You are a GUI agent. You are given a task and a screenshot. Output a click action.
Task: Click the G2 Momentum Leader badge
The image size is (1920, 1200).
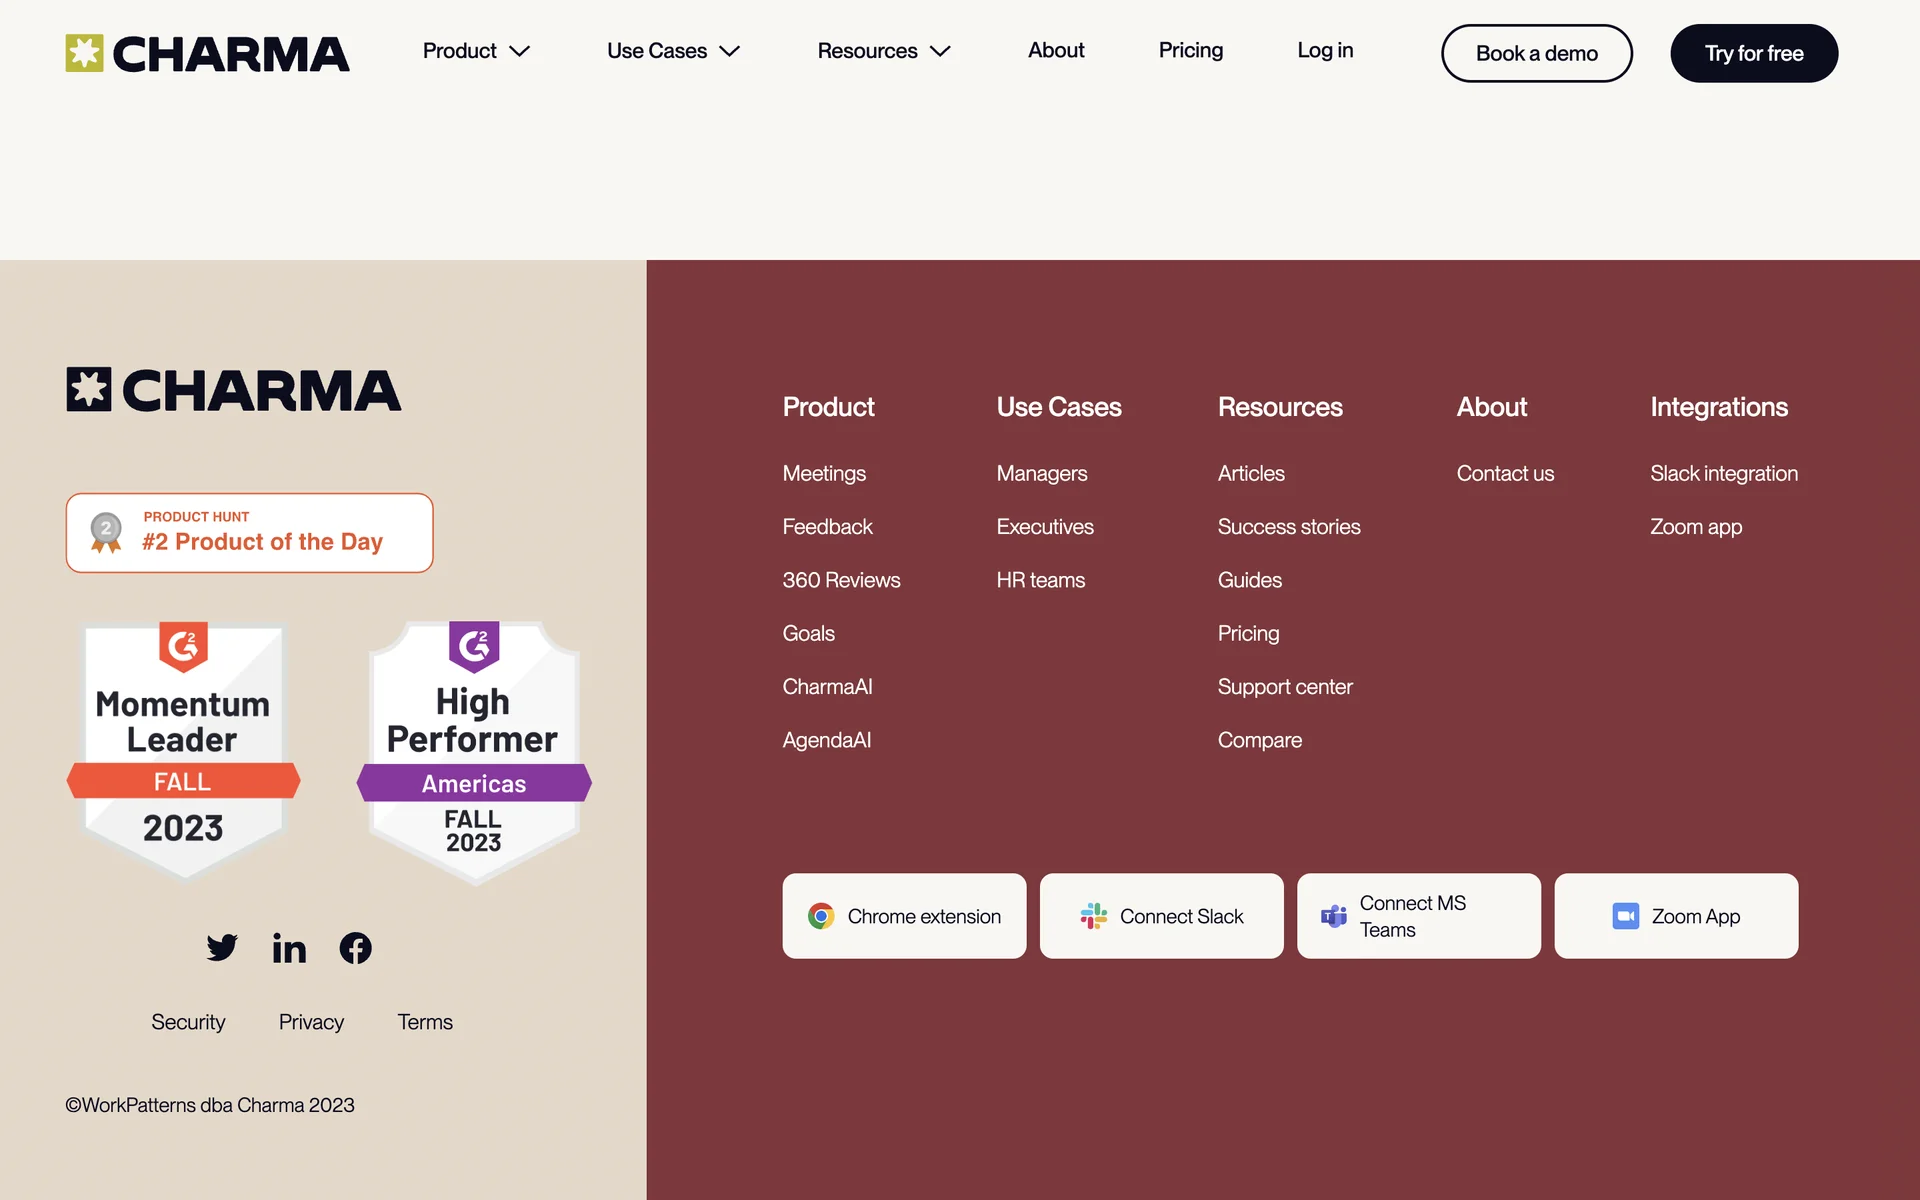pyautogui.click(x=183, y=750)
